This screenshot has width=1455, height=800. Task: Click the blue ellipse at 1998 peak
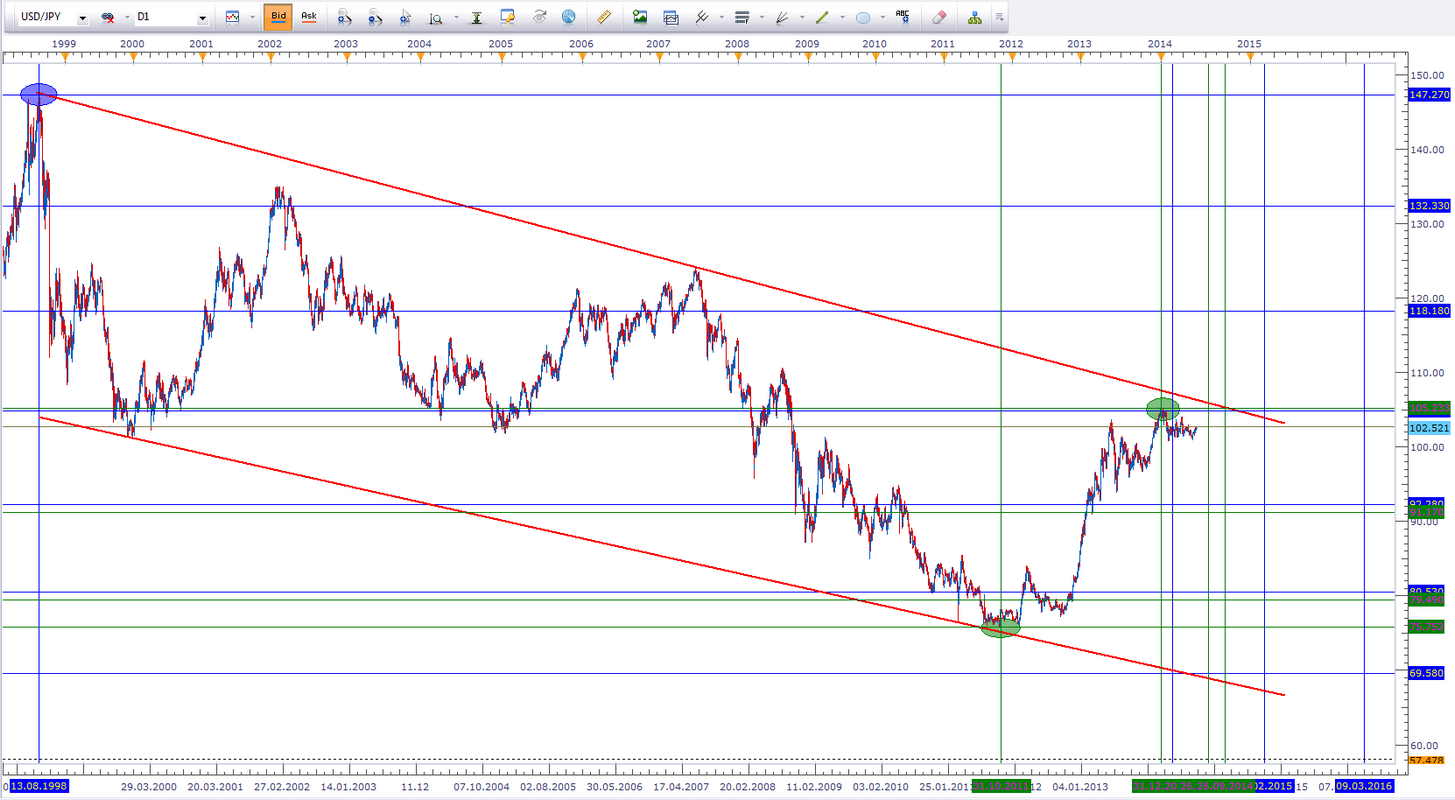point(38,94)
